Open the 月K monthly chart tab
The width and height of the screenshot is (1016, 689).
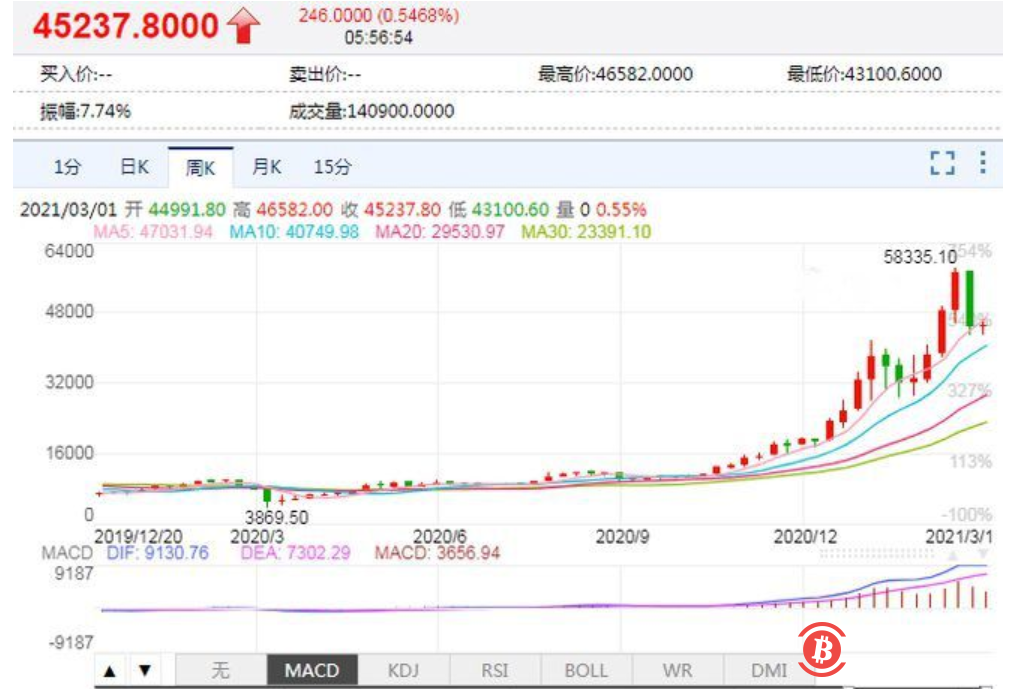click(264, 167)
